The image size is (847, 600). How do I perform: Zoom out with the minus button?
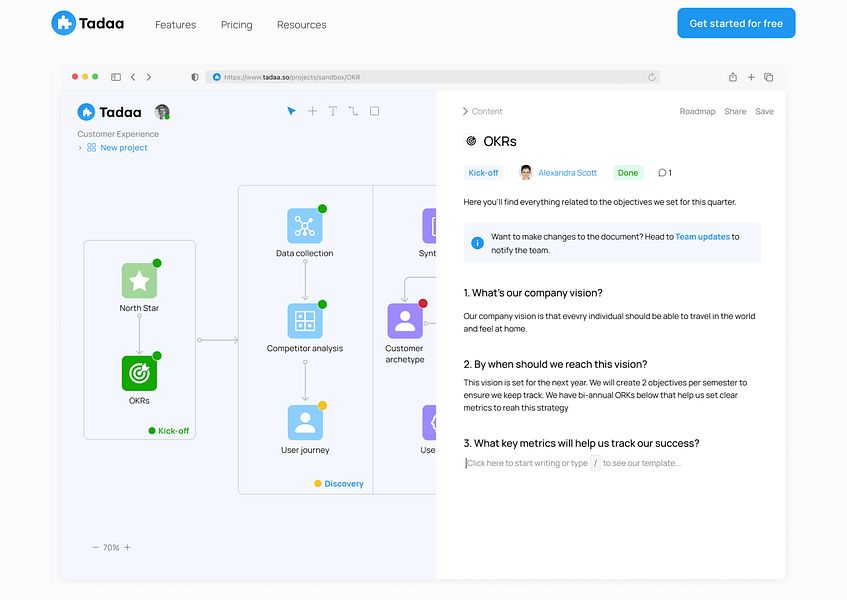point(96,548)
